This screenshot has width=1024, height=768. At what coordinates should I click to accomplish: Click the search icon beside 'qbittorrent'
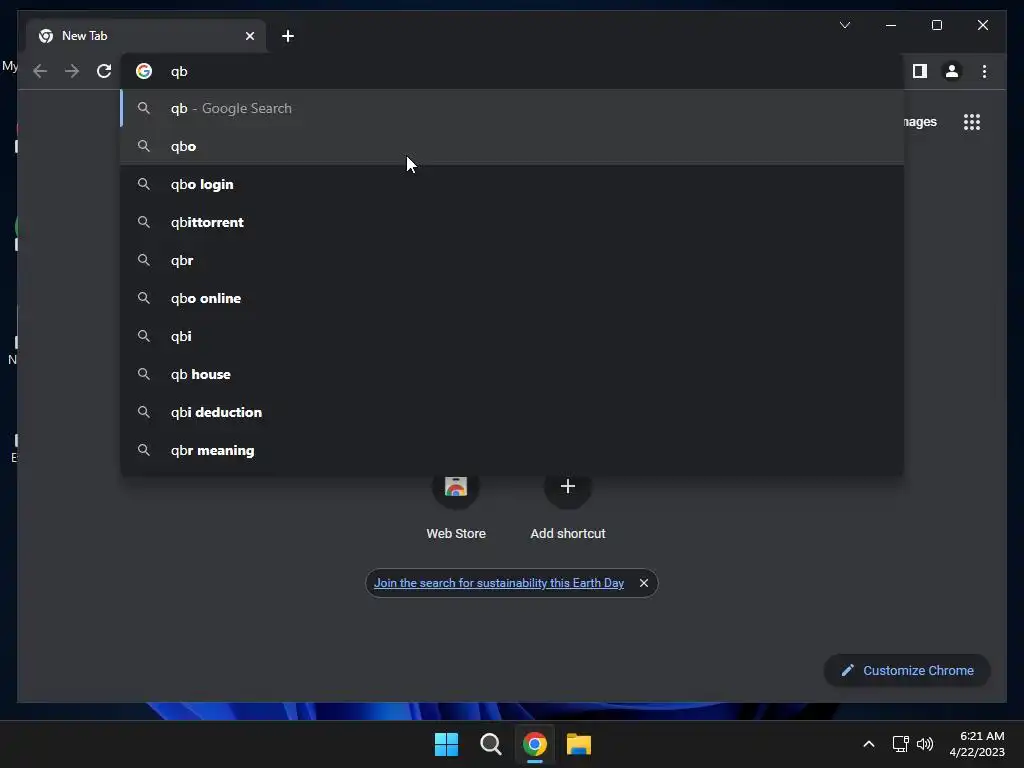[x=144, y=222]
